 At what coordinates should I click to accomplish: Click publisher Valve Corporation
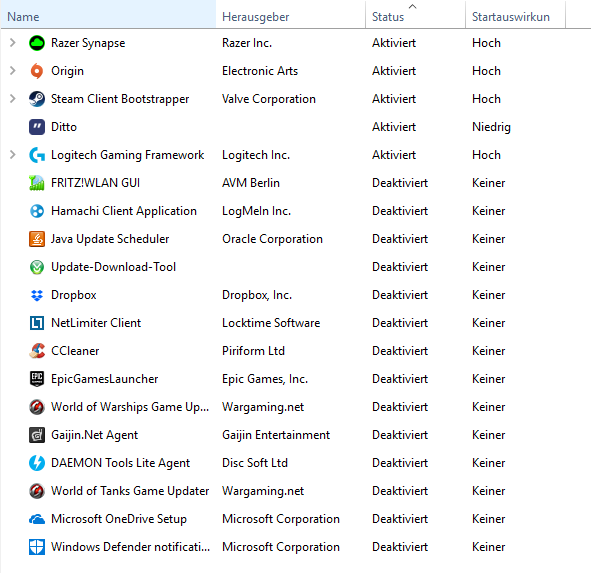269,99
